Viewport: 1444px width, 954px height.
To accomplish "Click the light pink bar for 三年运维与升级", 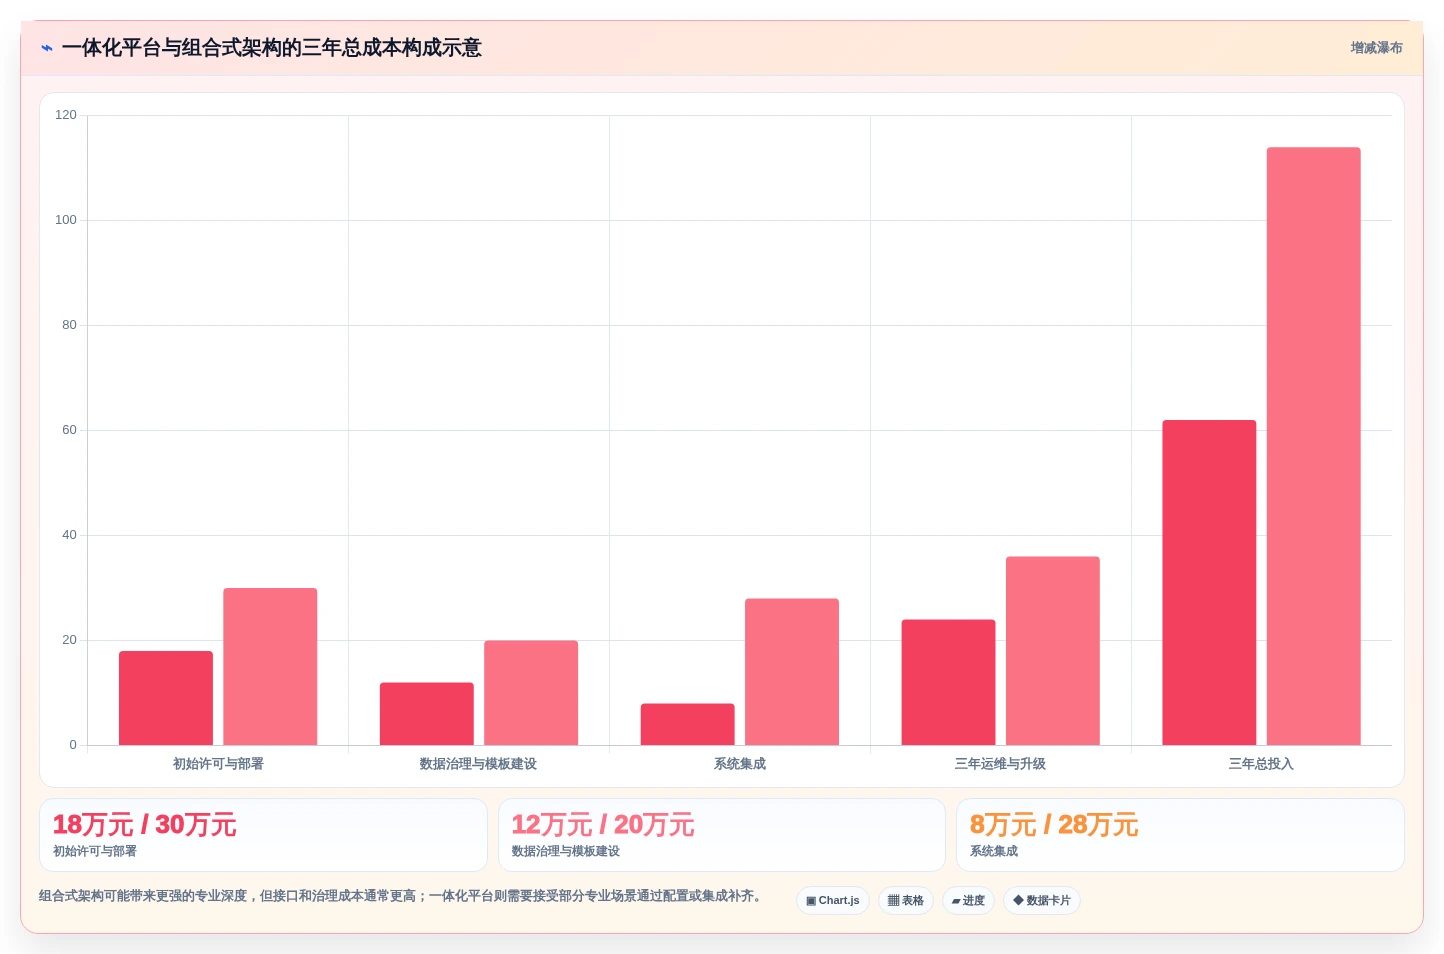I will click(x=1053, y=651).
